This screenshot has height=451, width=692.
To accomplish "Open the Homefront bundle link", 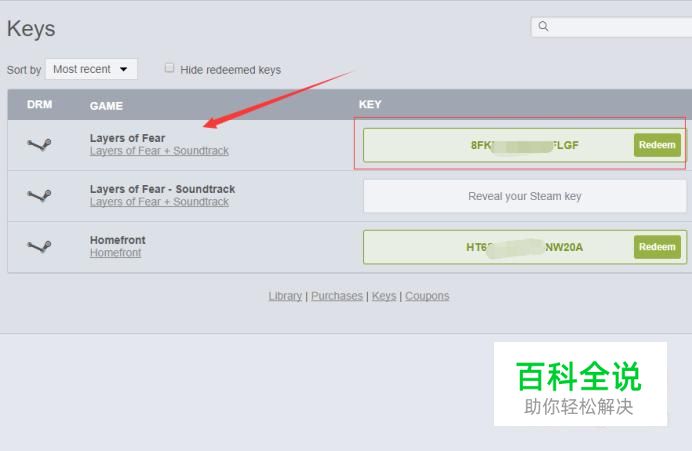I will click(x=116, y=253).
